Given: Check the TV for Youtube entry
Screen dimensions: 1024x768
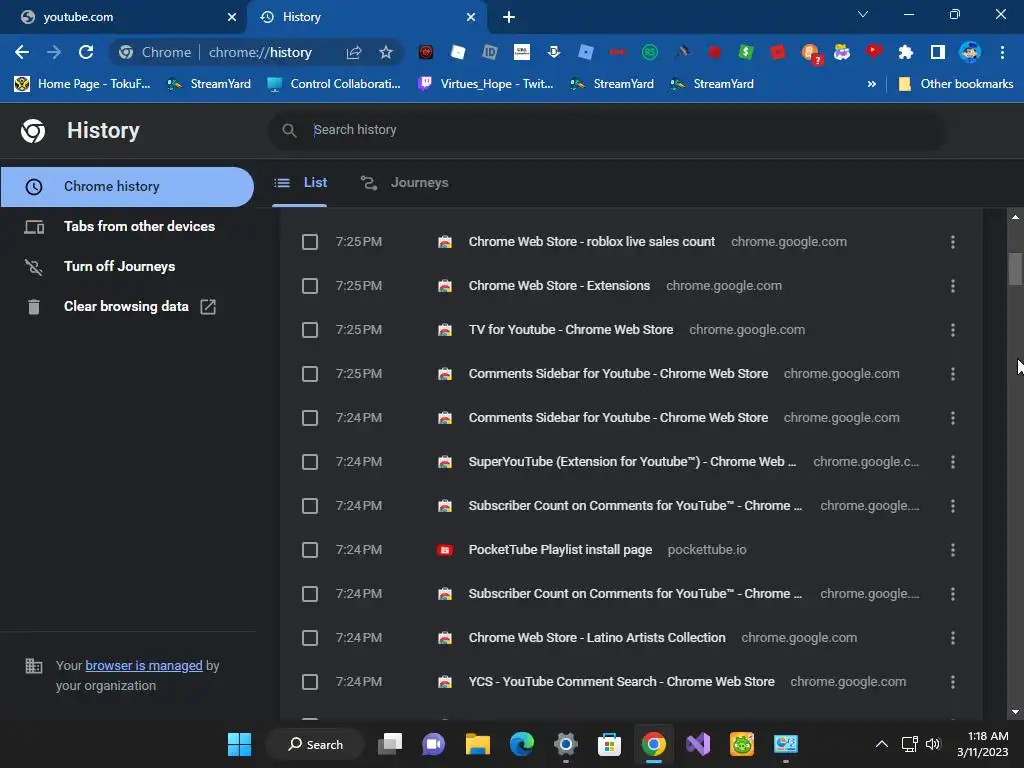Looking at the screenshot, I should [x=310, y=330].
